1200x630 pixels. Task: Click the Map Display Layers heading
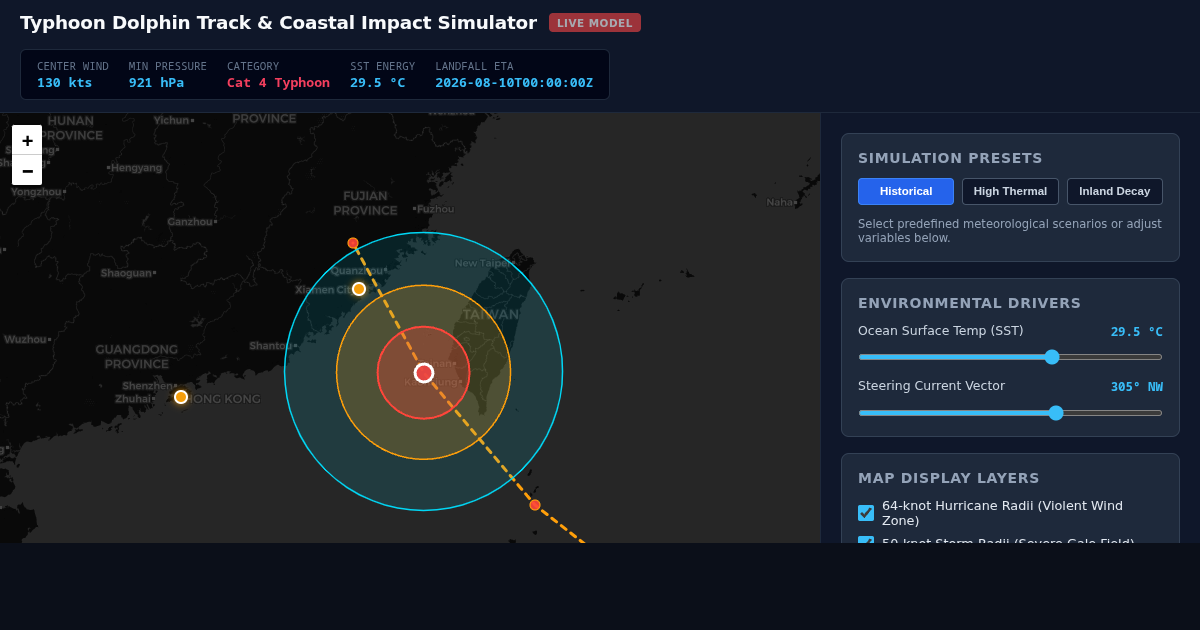tap(949, 478)
